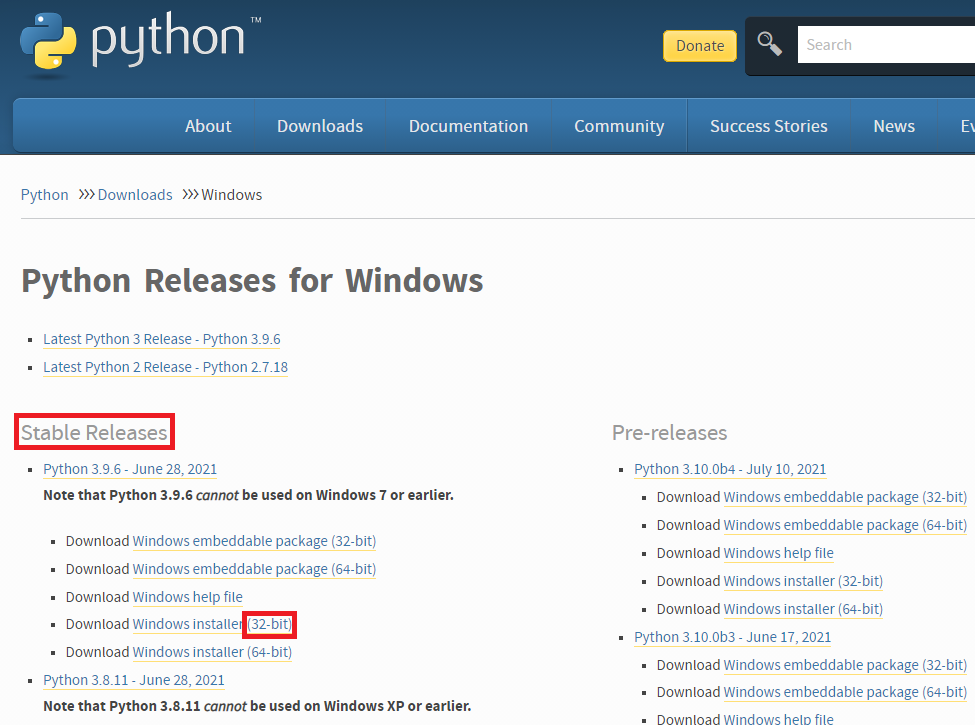Click Windows breadcrumb text

click(x=231, y=195)
